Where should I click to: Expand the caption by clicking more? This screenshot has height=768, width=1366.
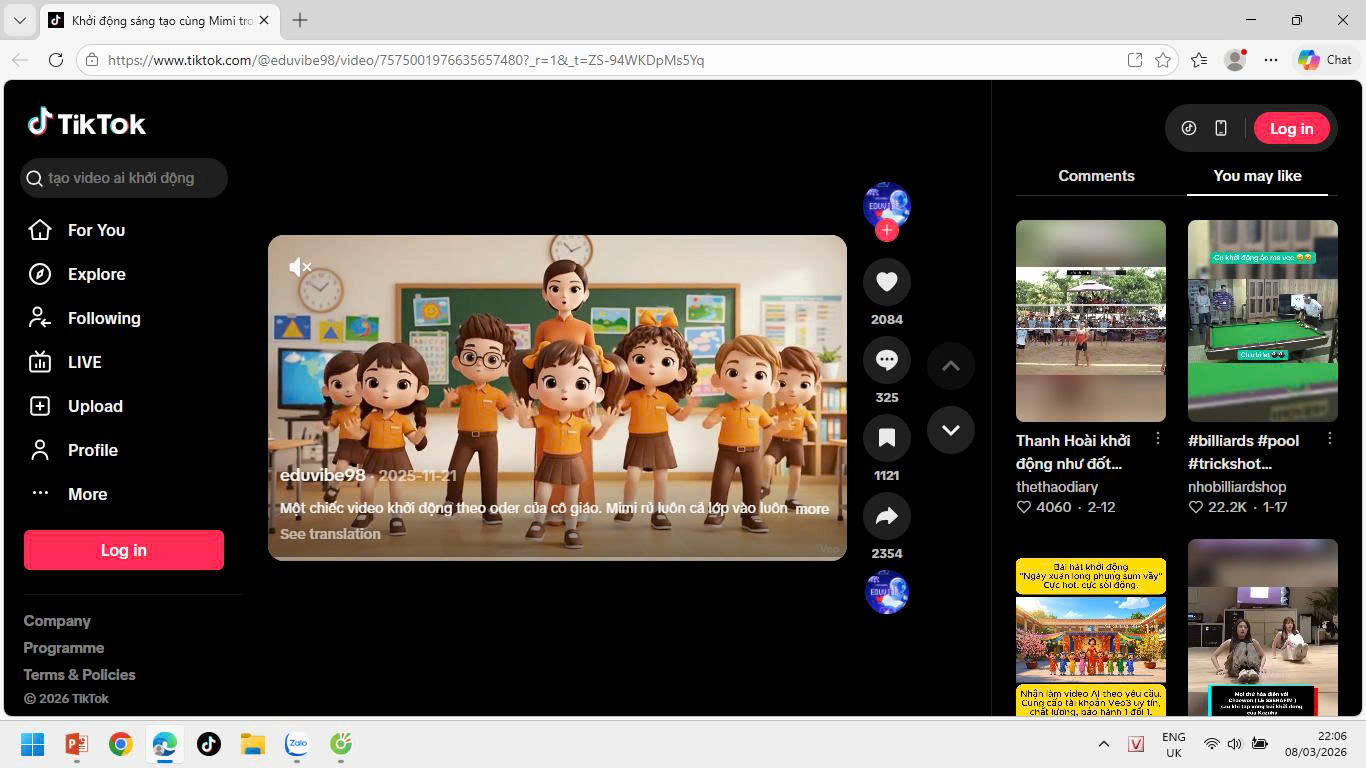(812, 509)
